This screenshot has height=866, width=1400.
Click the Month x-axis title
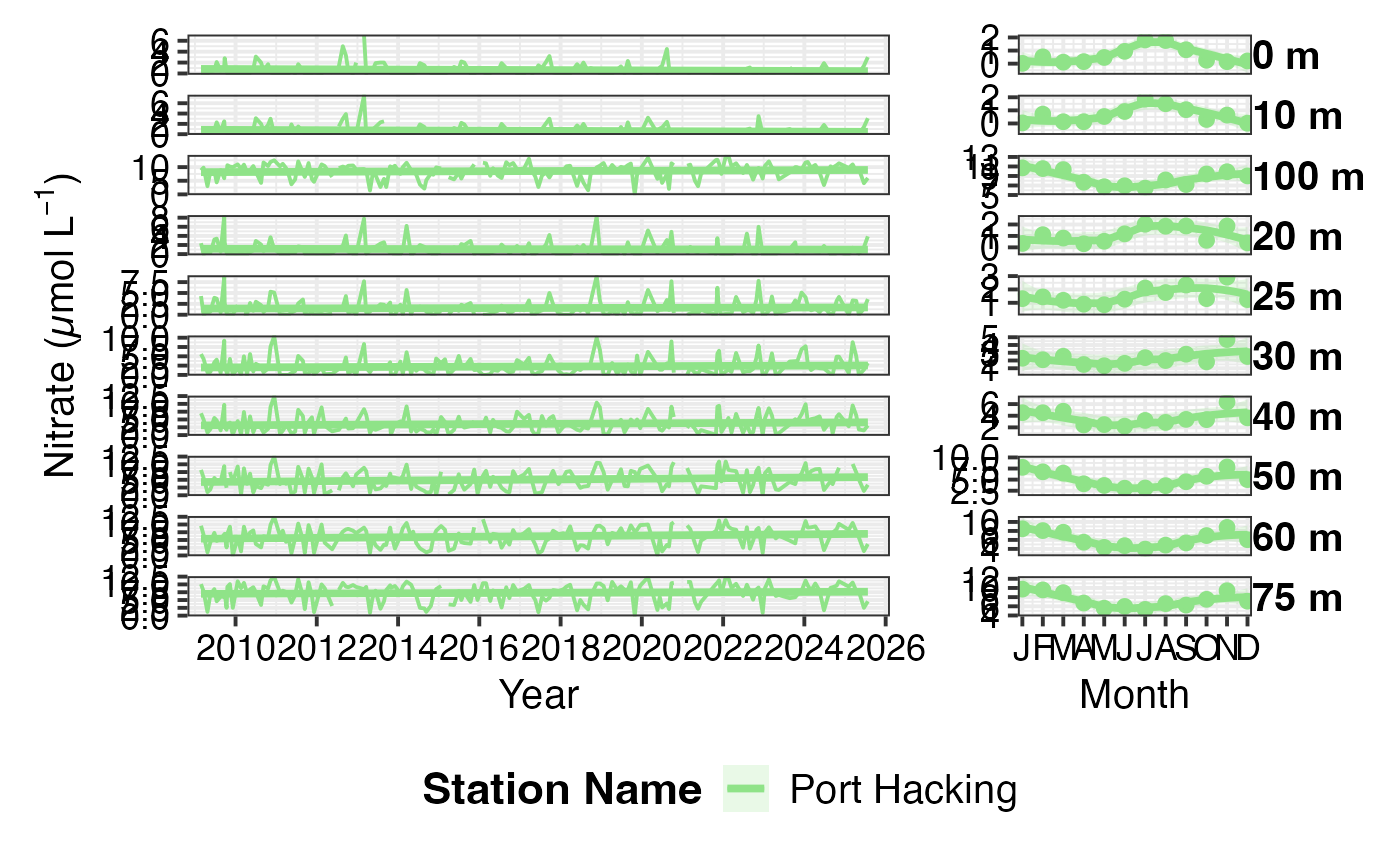[x=1134, y=693]
